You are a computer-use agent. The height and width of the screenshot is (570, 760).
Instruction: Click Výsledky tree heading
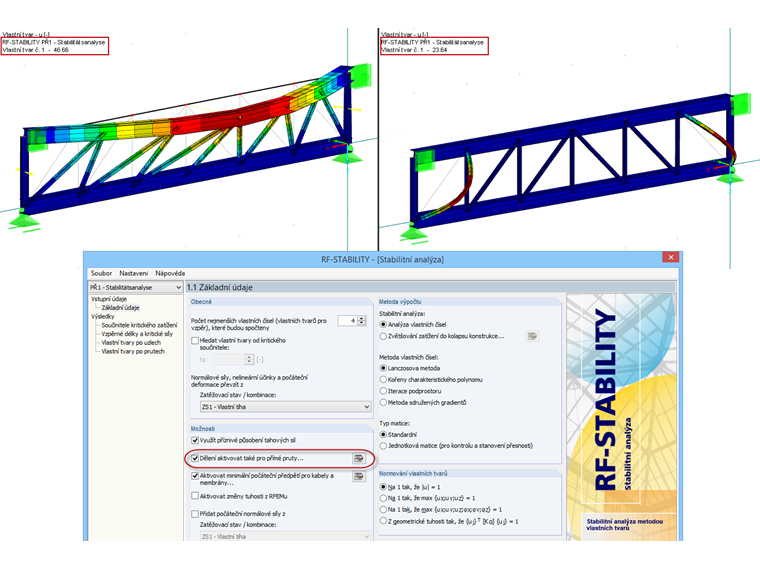pyautogui.click(x=103, y=317)
